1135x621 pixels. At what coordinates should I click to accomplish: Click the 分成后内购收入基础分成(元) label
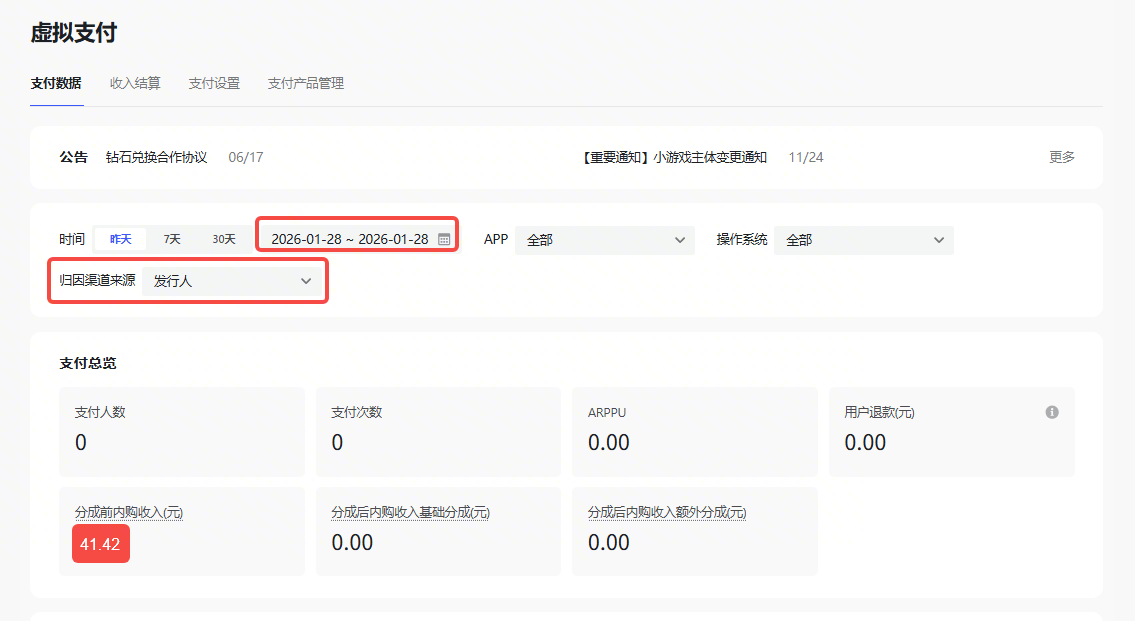point(410,512)
